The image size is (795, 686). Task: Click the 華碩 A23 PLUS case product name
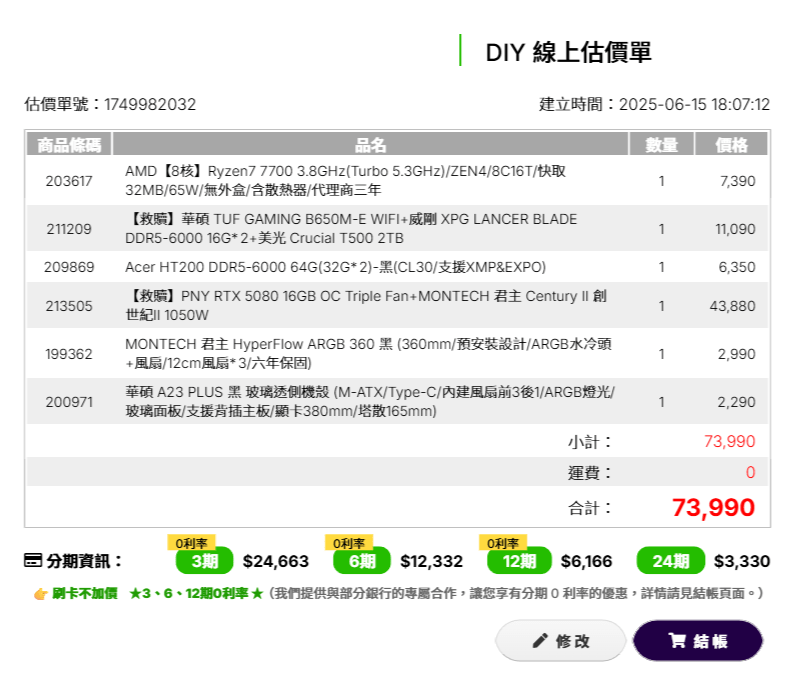pyautogui.click(x=370, y=402)
